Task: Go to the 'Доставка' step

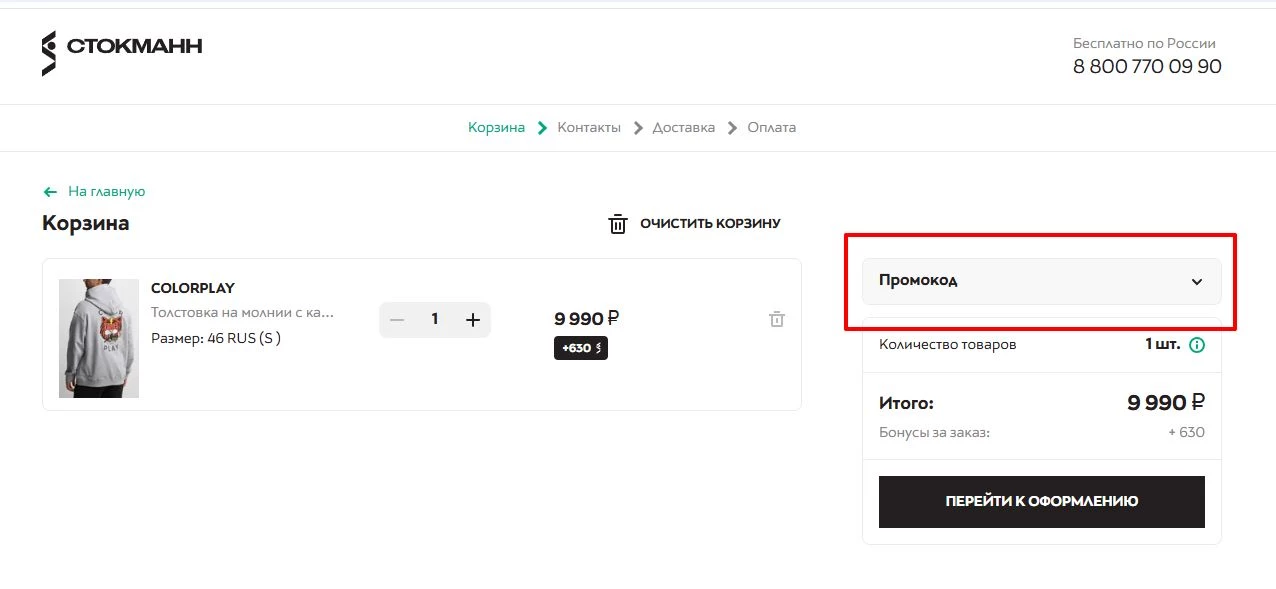Action: click(683, 127)
